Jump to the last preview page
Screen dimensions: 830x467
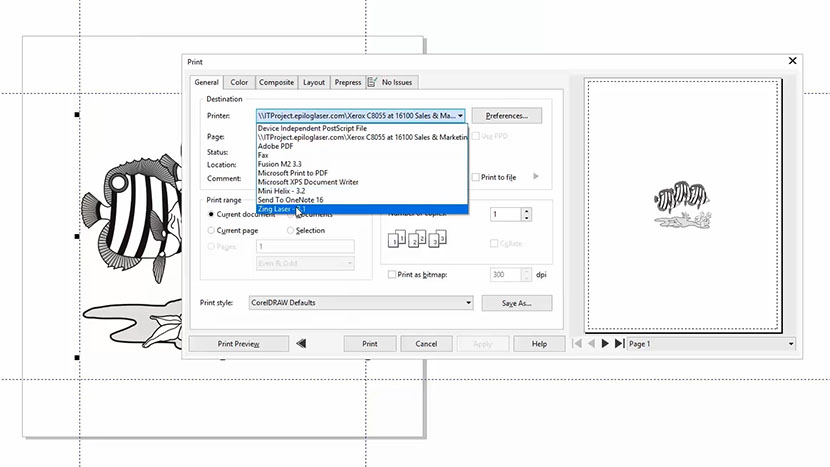620,344
